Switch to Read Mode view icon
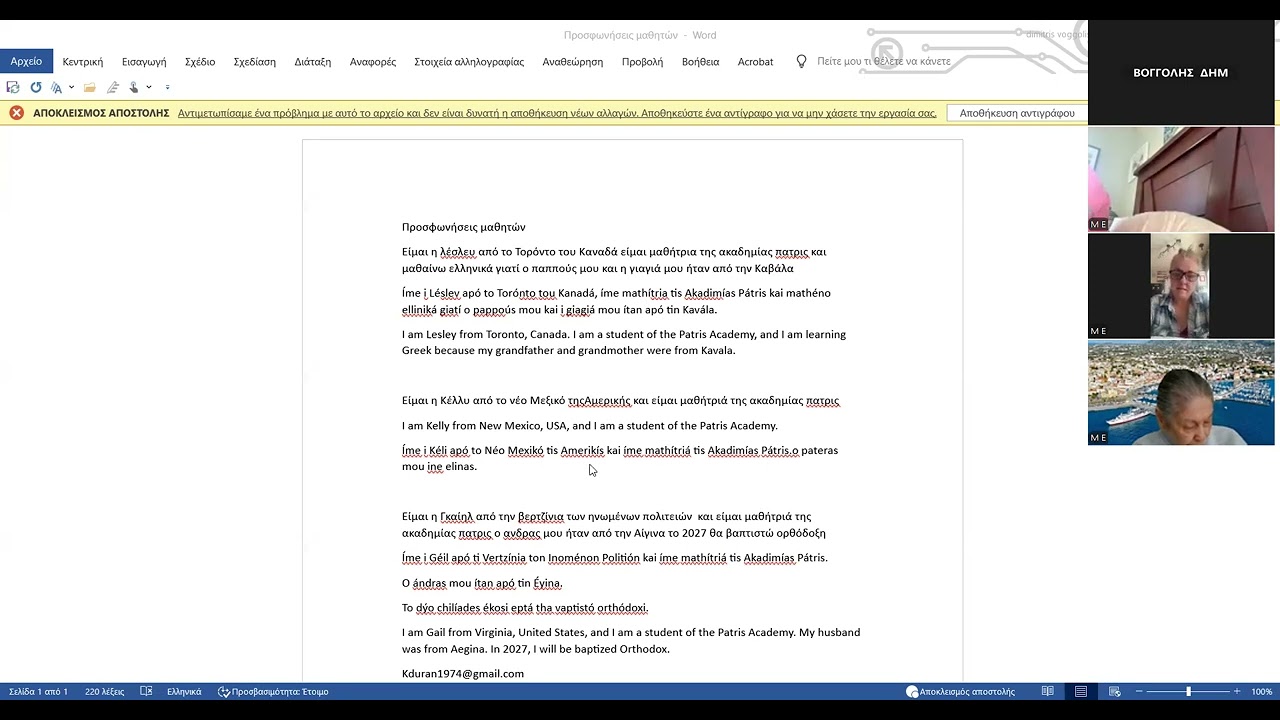This screenshot has width=1280, height=720. click(1047, 692)
